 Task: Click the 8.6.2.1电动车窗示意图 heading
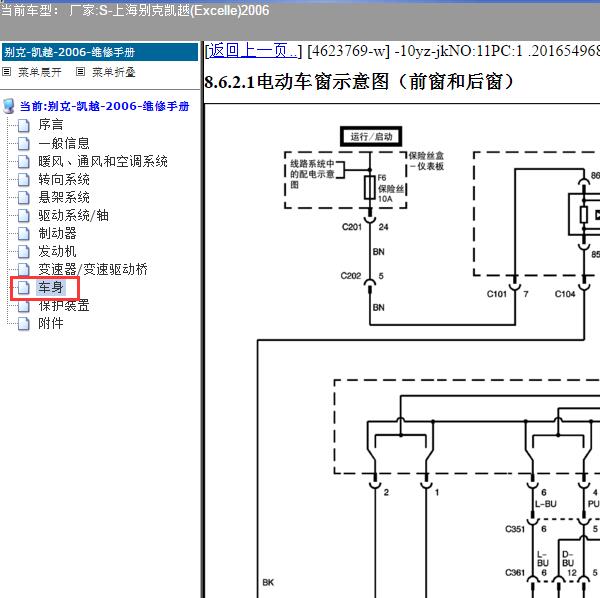(x=359, y=81)
